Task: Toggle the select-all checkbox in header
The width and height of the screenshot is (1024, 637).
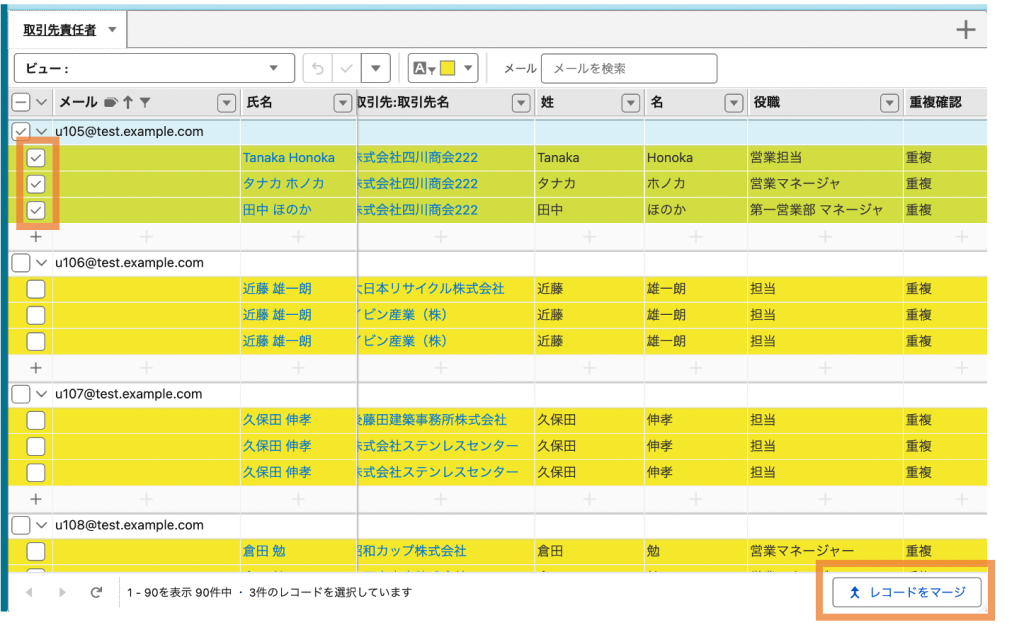Action: (x=20, y=102)
